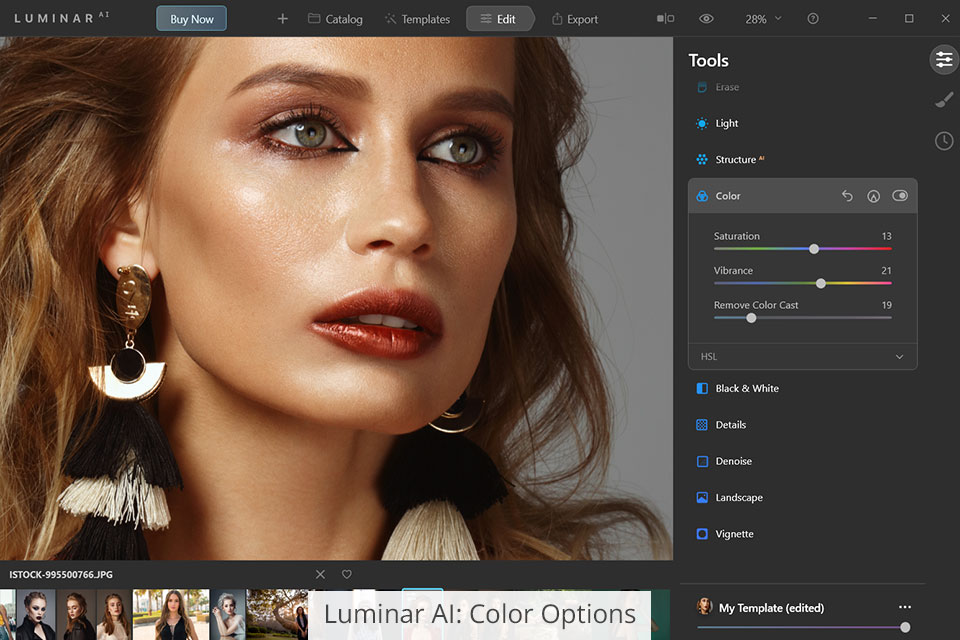The width and height of the screenshot is (960, 640).
Task: Select blonde woman outdoors filmstrip thumbnail
Action: coord(171,615)
